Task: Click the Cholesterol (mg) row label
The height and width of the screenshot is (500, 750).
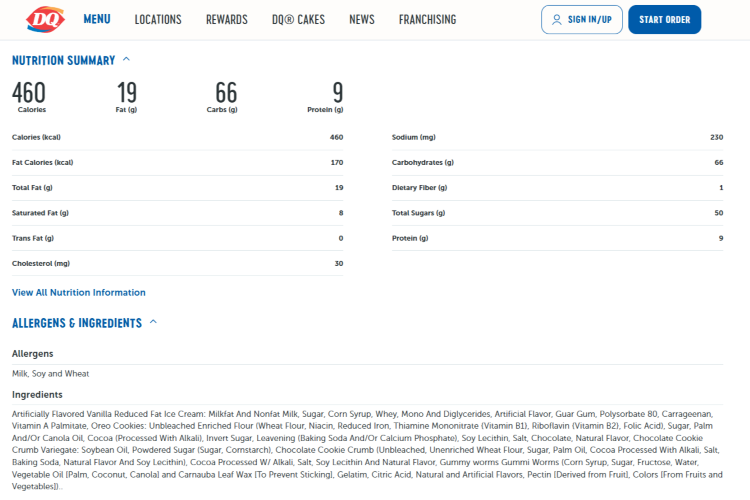Action: pos(41,264)
